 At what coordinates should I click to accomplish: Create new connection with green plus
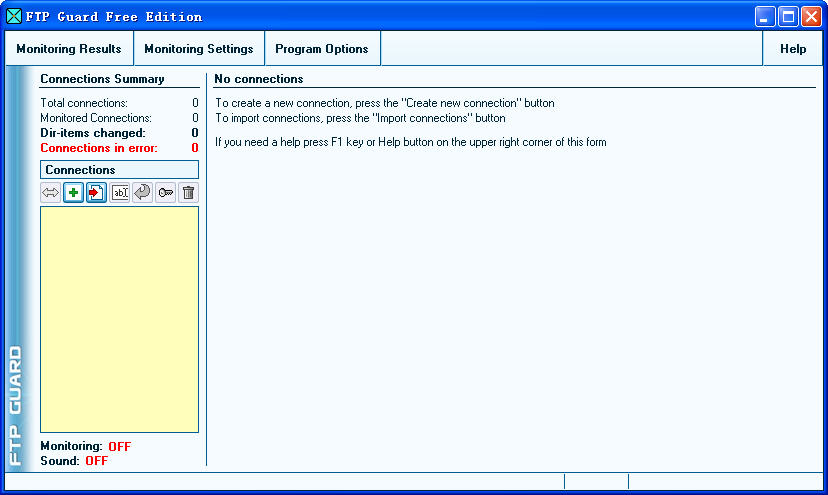[x=74, y=193]
